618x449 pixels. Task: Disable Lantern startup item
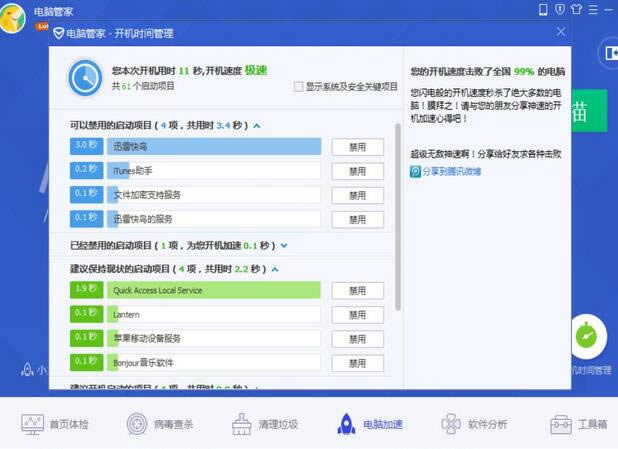[x=357, y=315]
